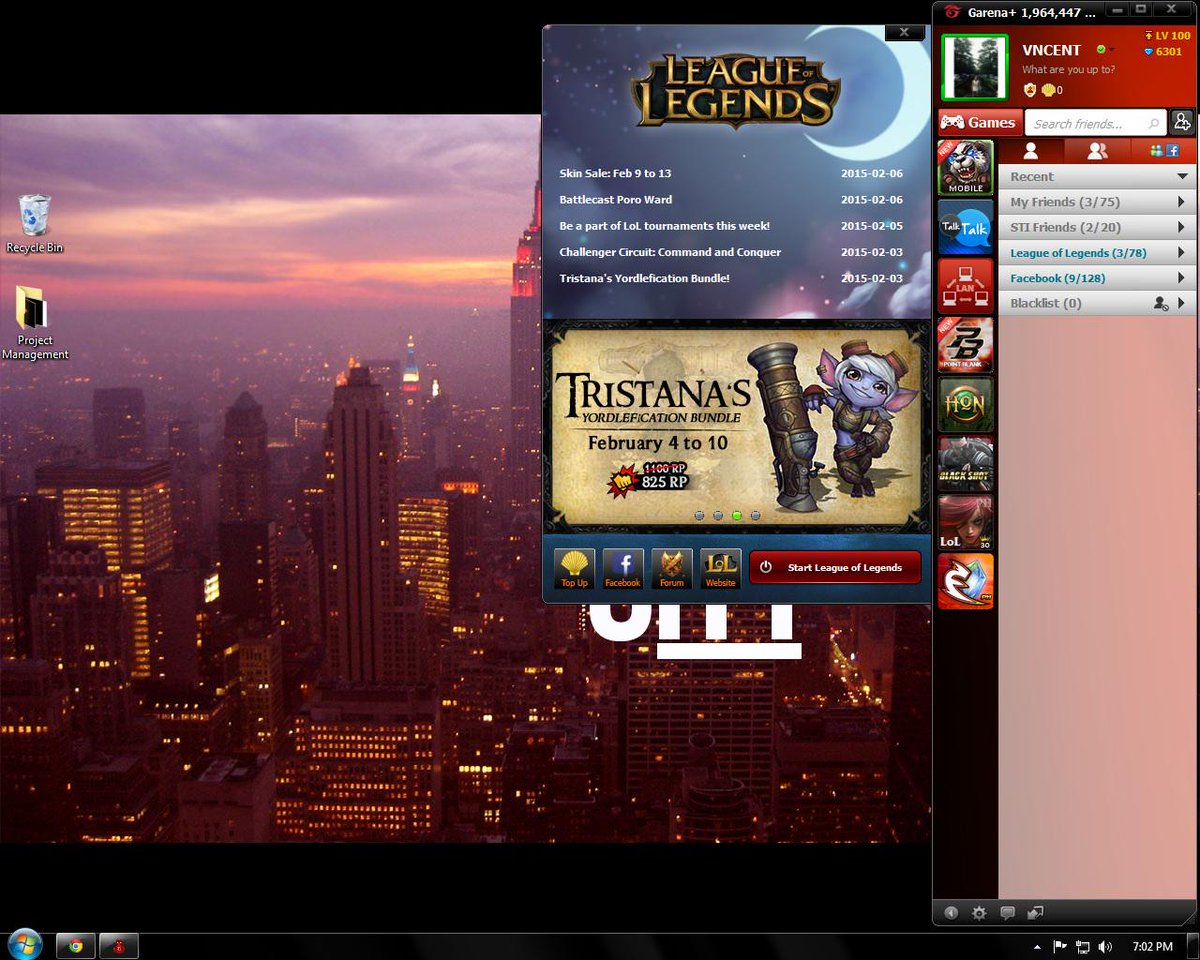Open 'Challenger Circuit: Command and Conquer' news
Screen dimensions: 1200x960
click(x=670, y=252)
